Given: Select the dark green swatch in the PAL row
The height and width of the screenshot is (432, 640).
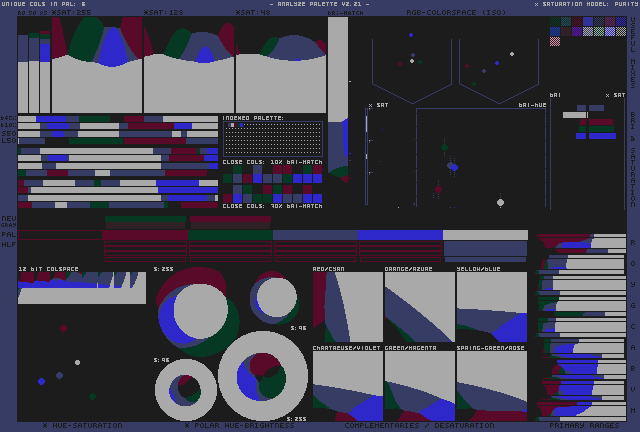Looking at the screenshot, I should click(230, 235).
